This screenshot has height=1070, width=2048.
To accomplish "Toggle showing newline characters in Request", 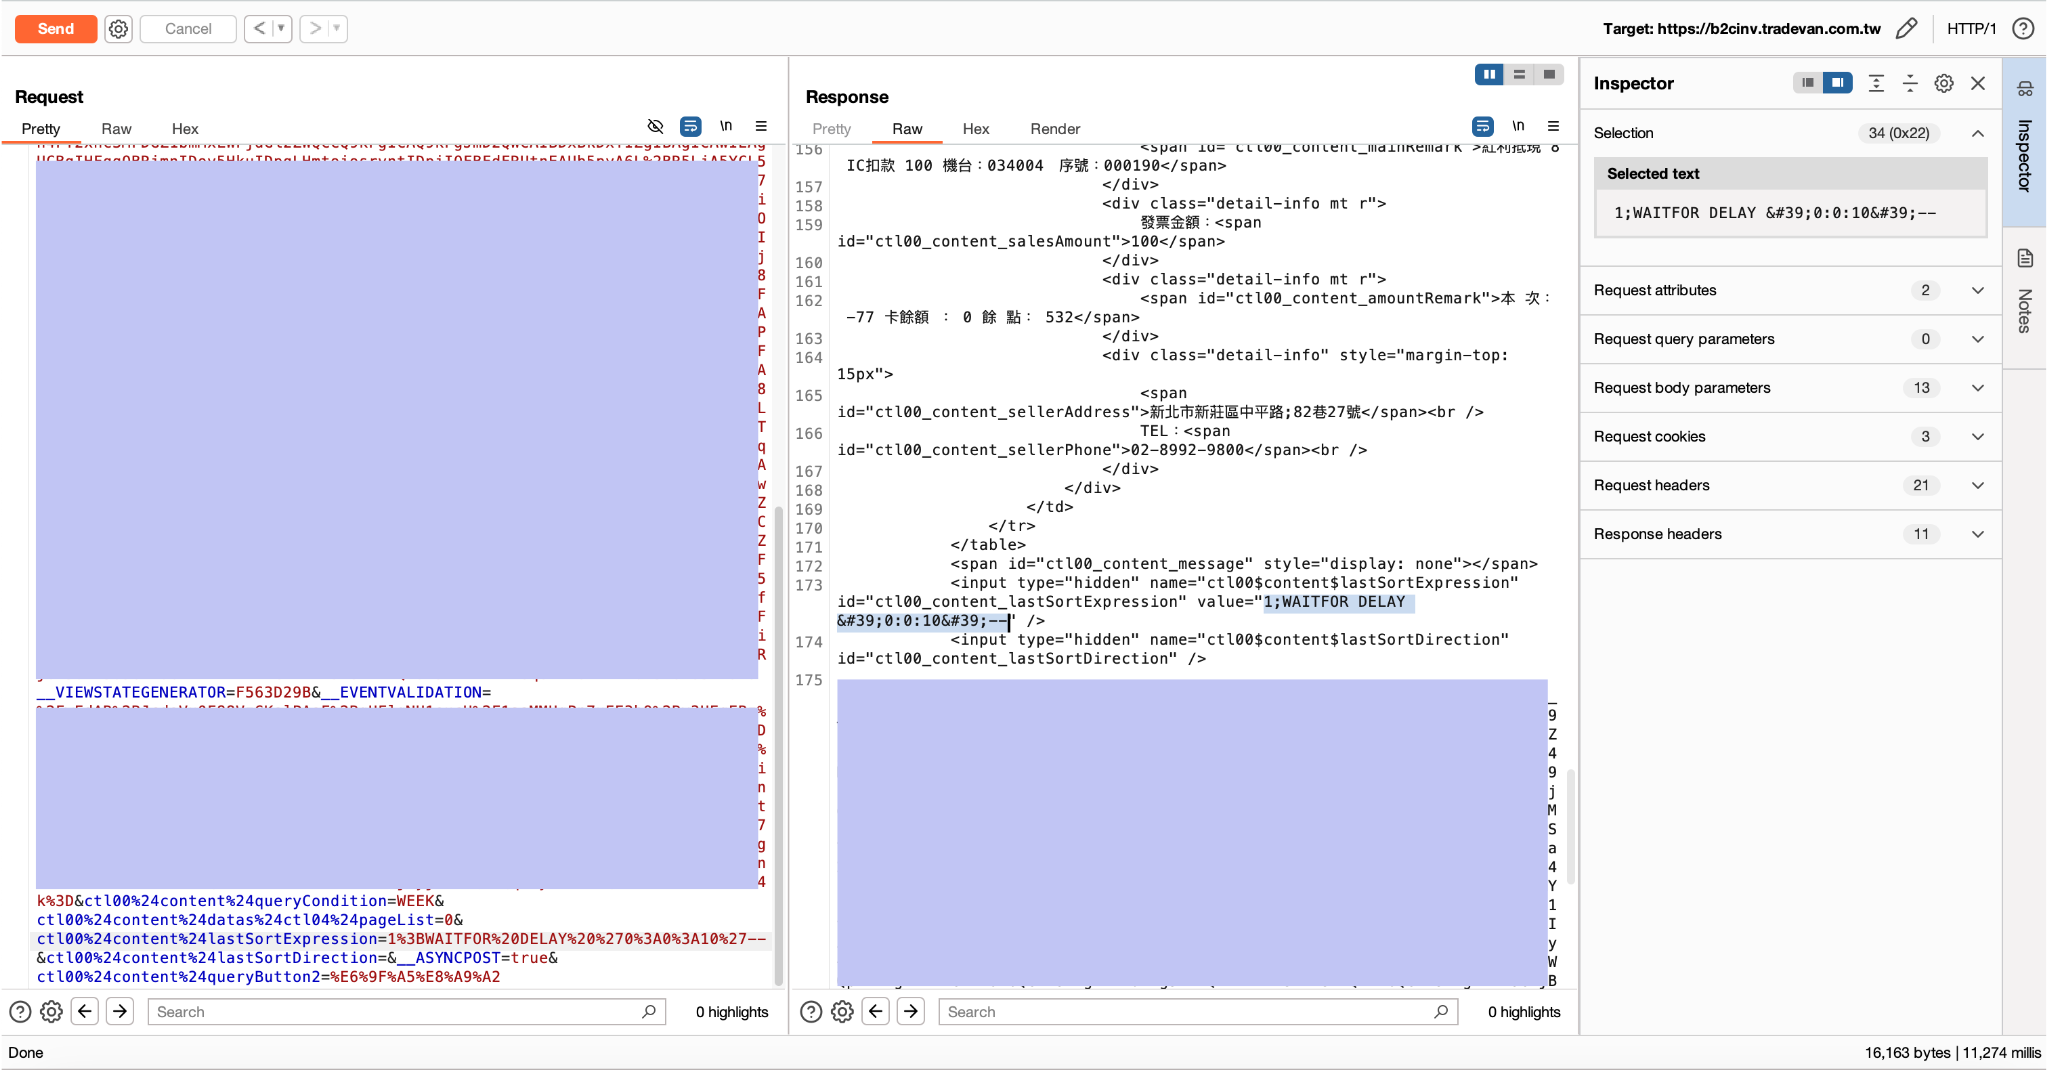I will pos(726,126).
